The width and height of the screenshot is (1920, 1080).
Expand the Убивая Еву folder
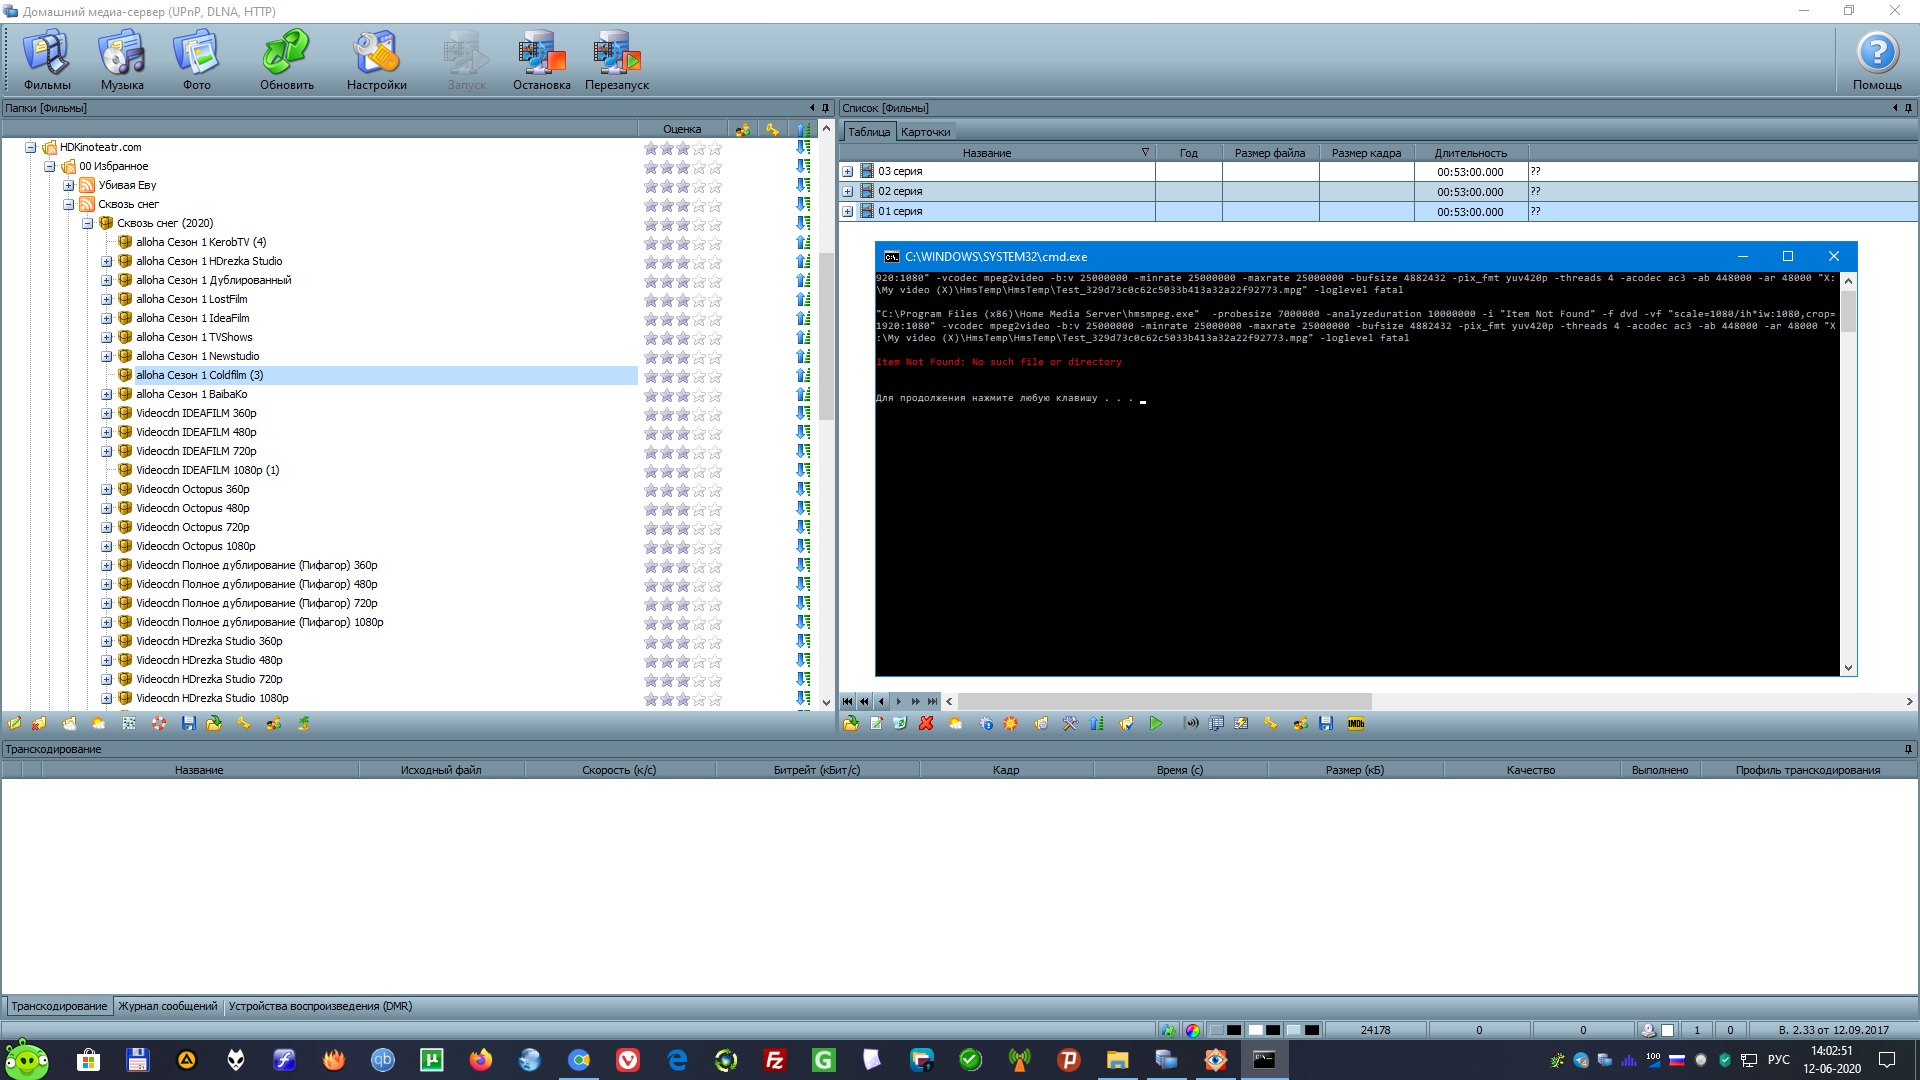(x=69, y=186)
